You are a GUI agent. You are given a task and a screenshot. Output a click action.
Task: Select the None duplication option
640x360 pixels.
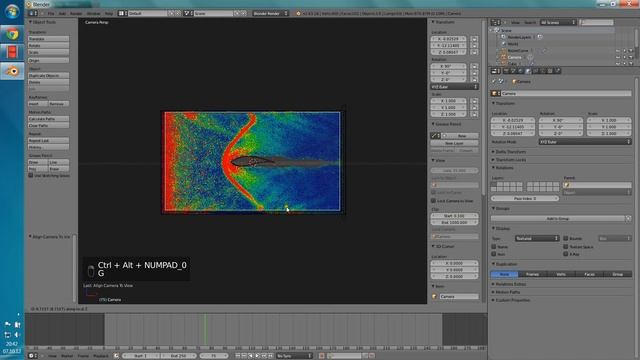point(504,274)
